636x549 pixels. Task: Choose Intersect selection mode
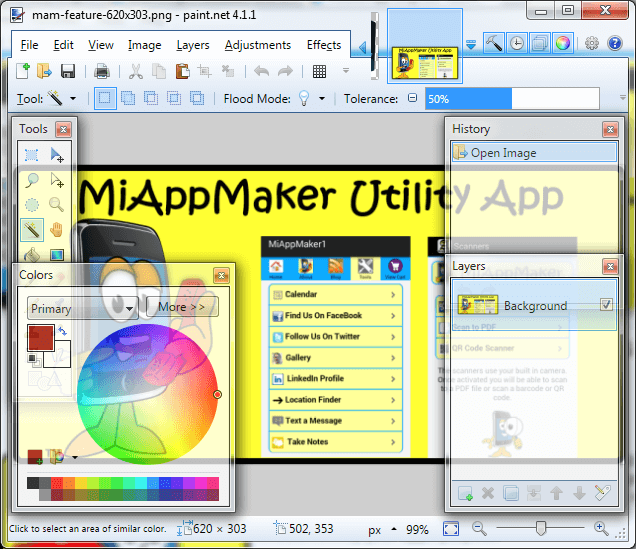174,99
